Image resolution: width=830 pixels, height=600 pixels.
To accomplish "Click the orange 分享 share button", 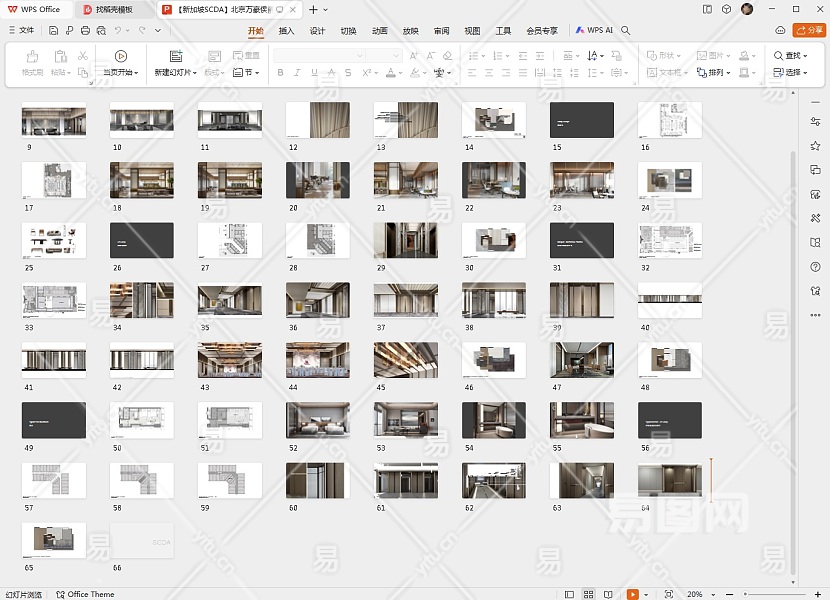I will coord(809,31).
